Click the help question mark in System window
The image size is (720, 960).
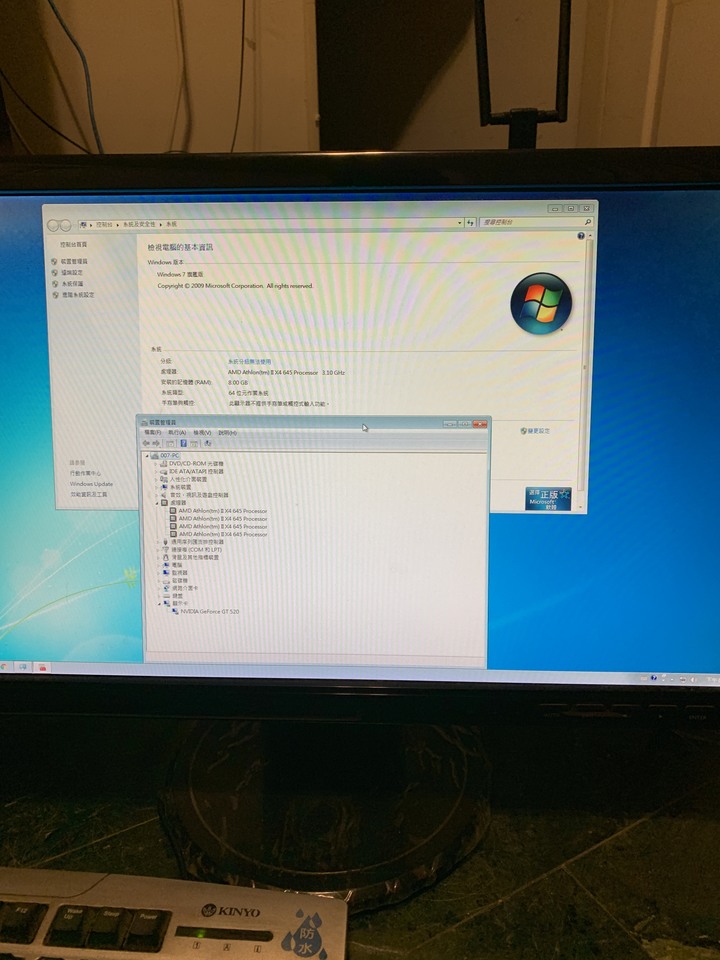pyautogui.click(x=580, y=236)
